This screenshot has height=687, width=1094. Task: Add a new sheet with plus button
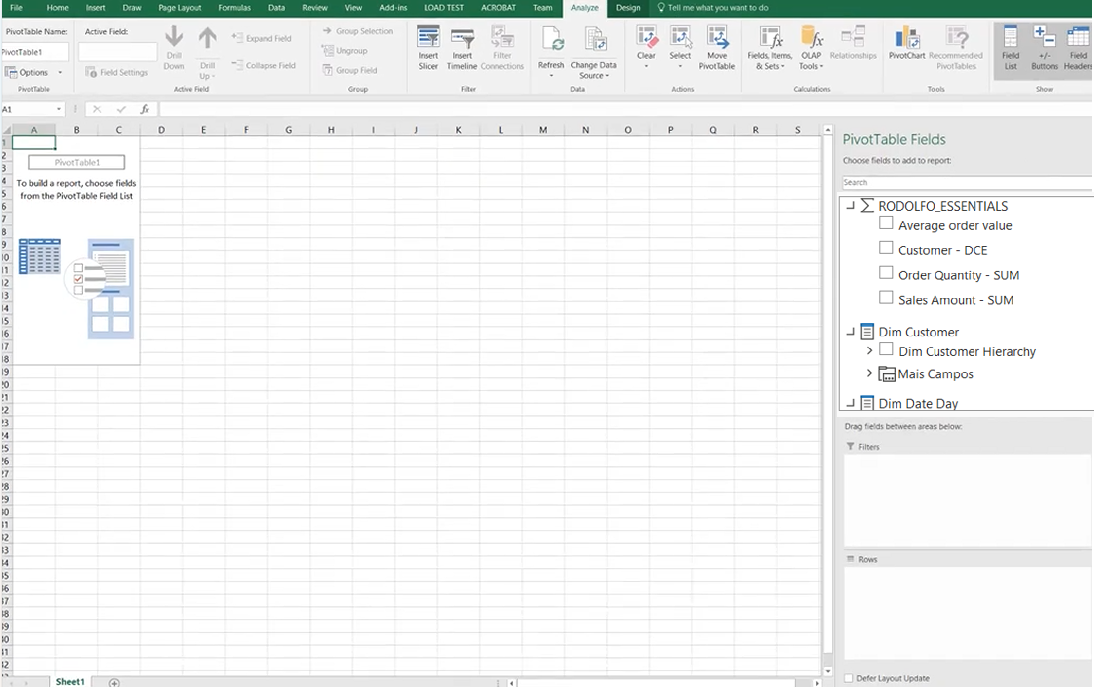tap(114, 682)
